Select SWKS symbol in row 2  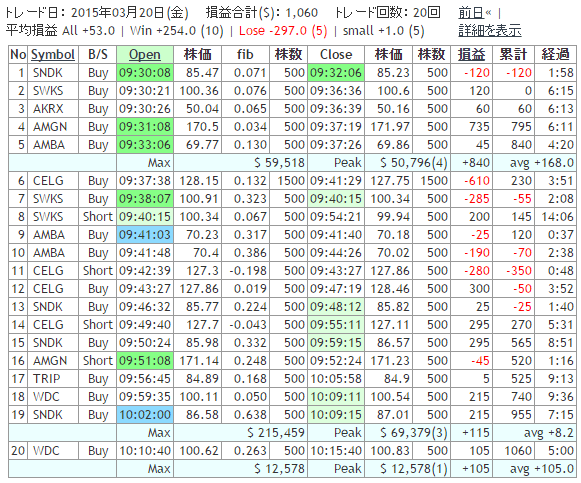pyautogui.click(x=48, y=91)
